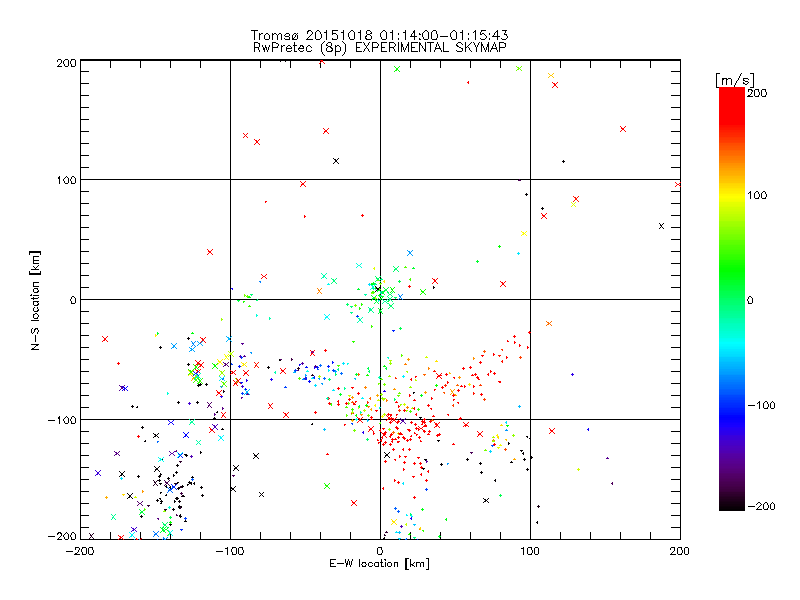Click the y-axis '-100' tick label
The height and width of the screenshot is (600, 800).
[x=62, y=420]
